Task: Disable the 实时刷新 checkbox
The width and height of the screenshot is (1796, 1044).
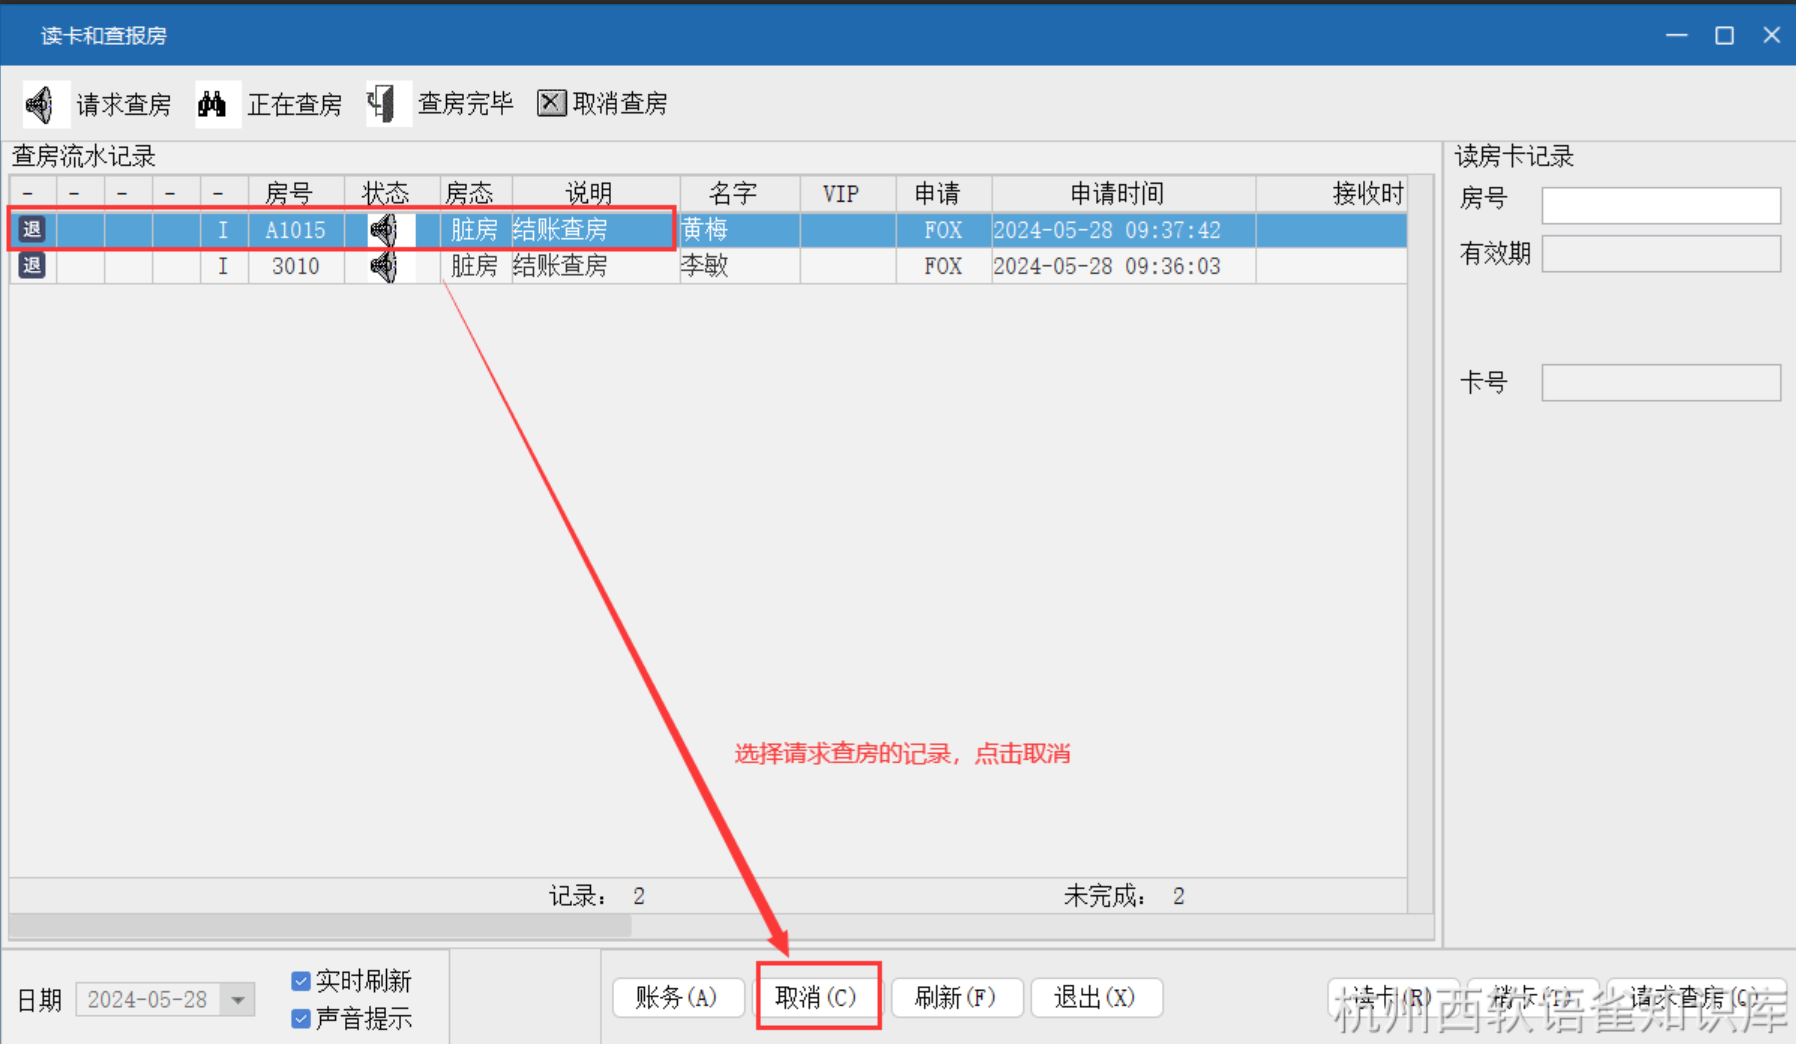Action: click(x=300, y=981)
